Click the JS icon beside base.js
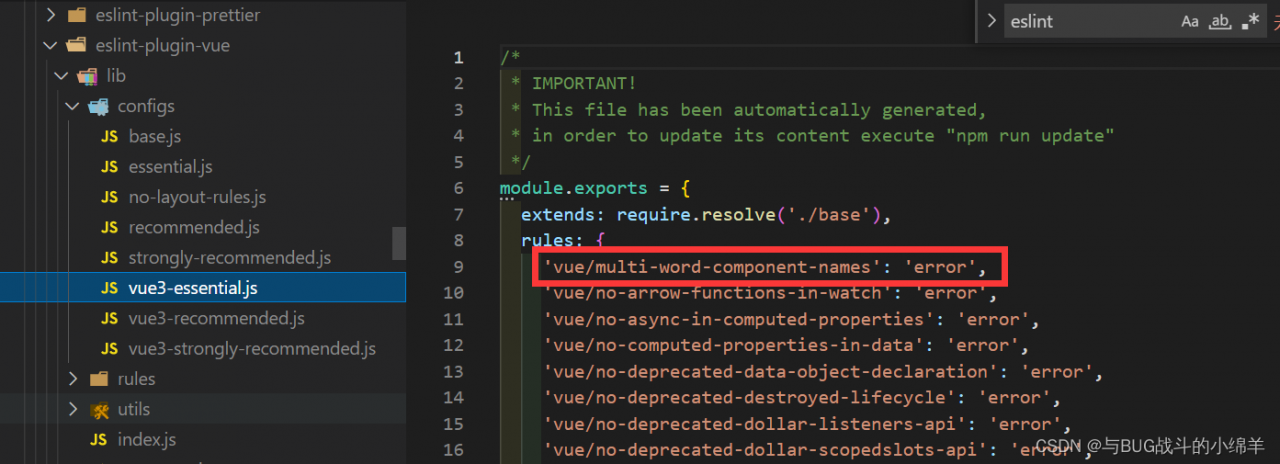 (x=109, y=137)
